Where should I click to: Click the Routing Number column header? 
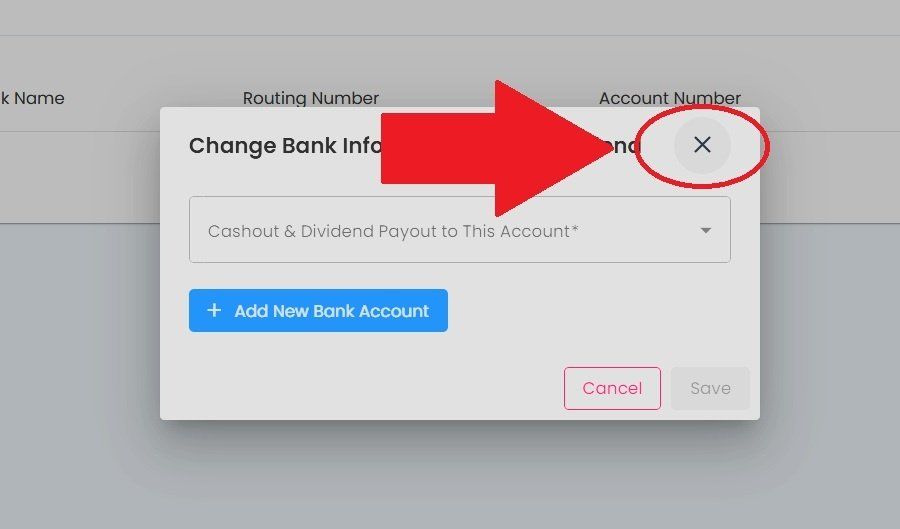tap(311, 98)
